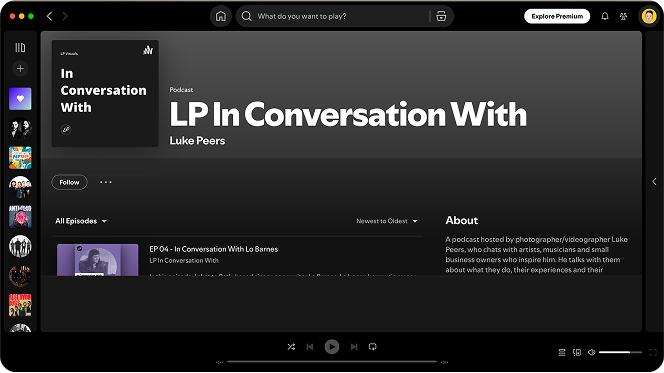Viewport: 664px width, 373px height.
Task: Open the colorful pop playlist thumbnail in sidebar
Action: pyautogui.click(x=20, y=157)
